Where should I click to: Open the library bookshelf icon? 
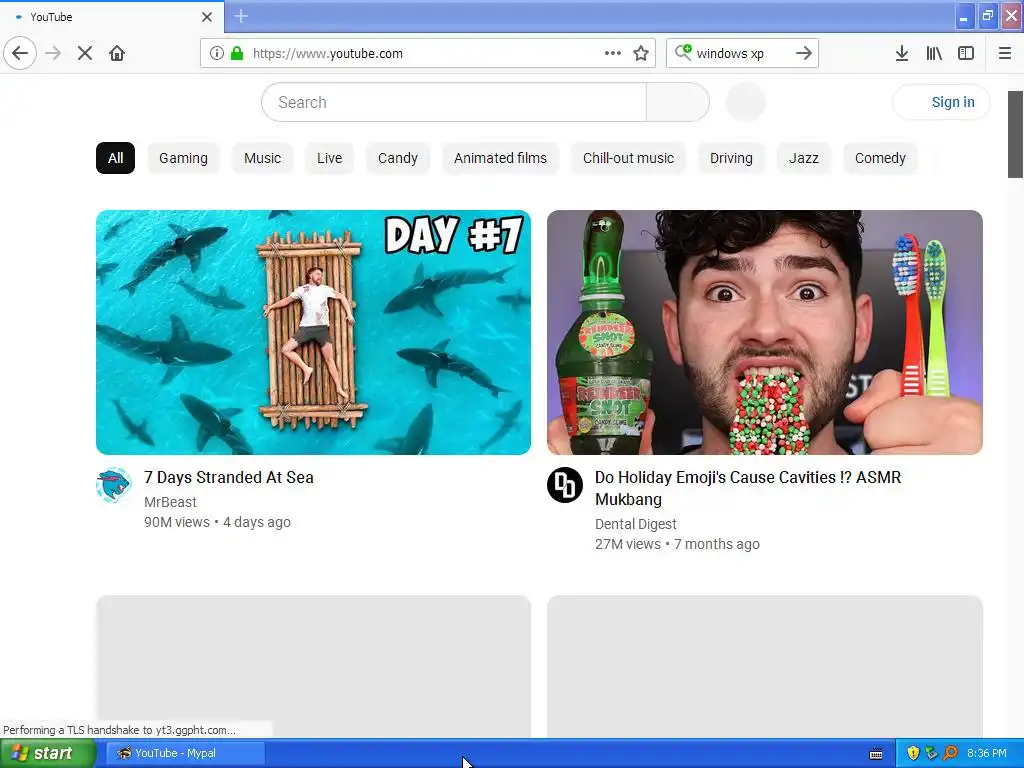point(934,53)
